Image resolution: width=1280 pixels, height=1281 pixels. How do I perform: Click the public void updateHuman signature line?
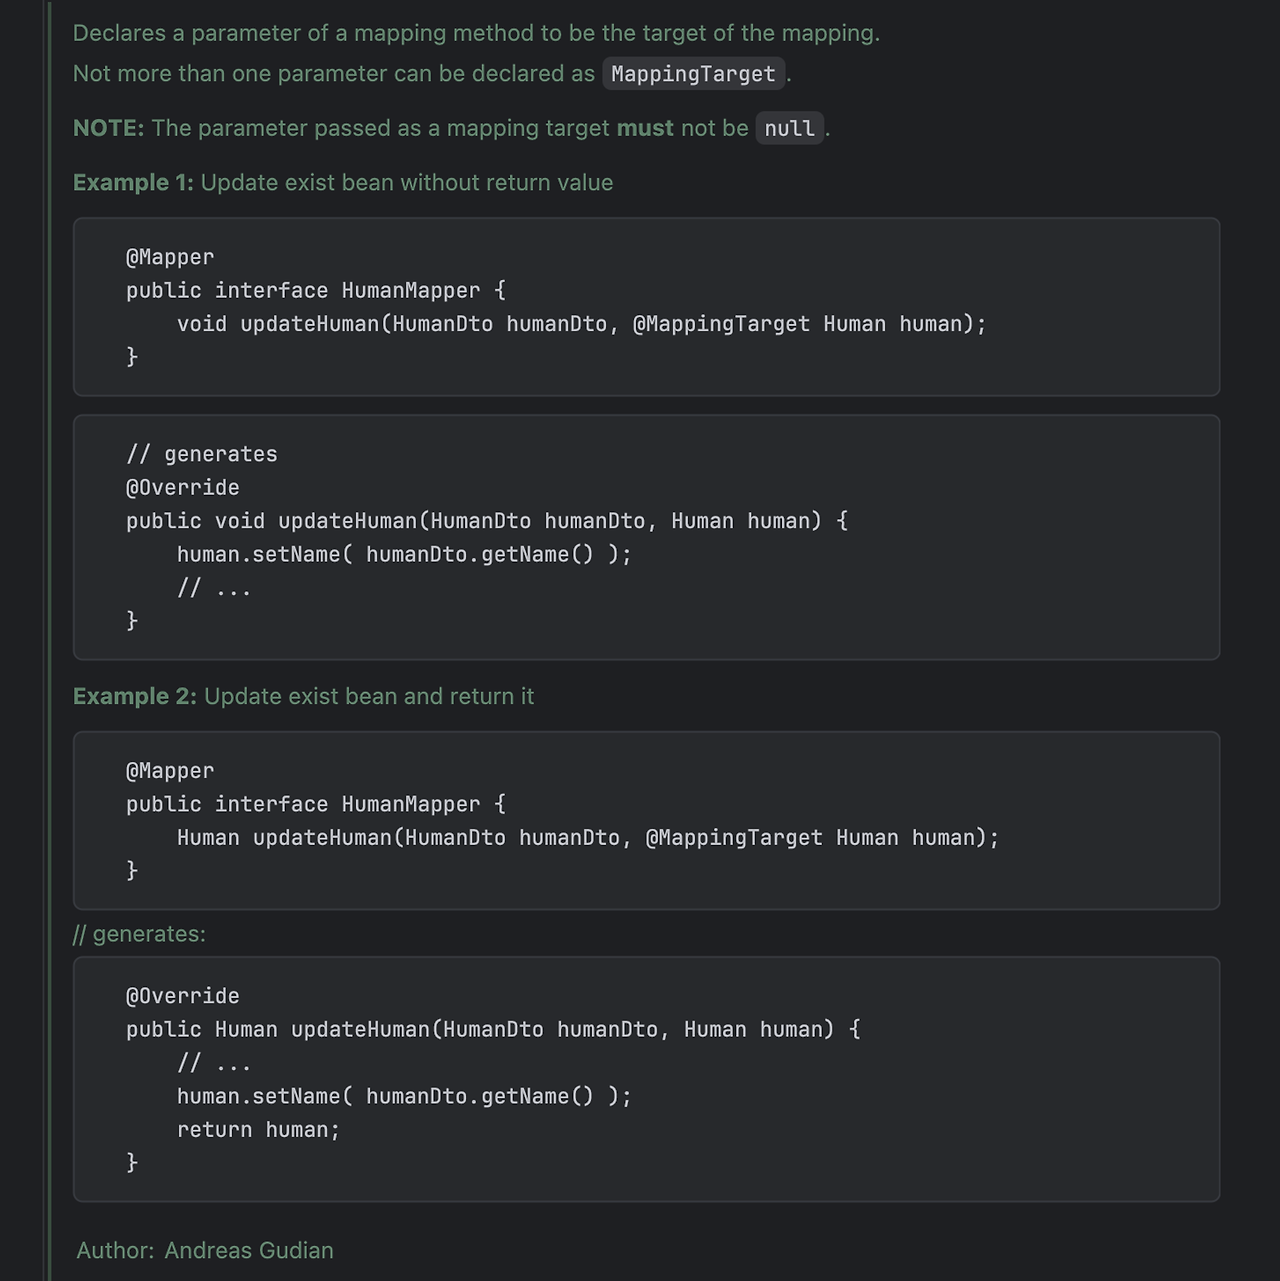pos(487,521)
